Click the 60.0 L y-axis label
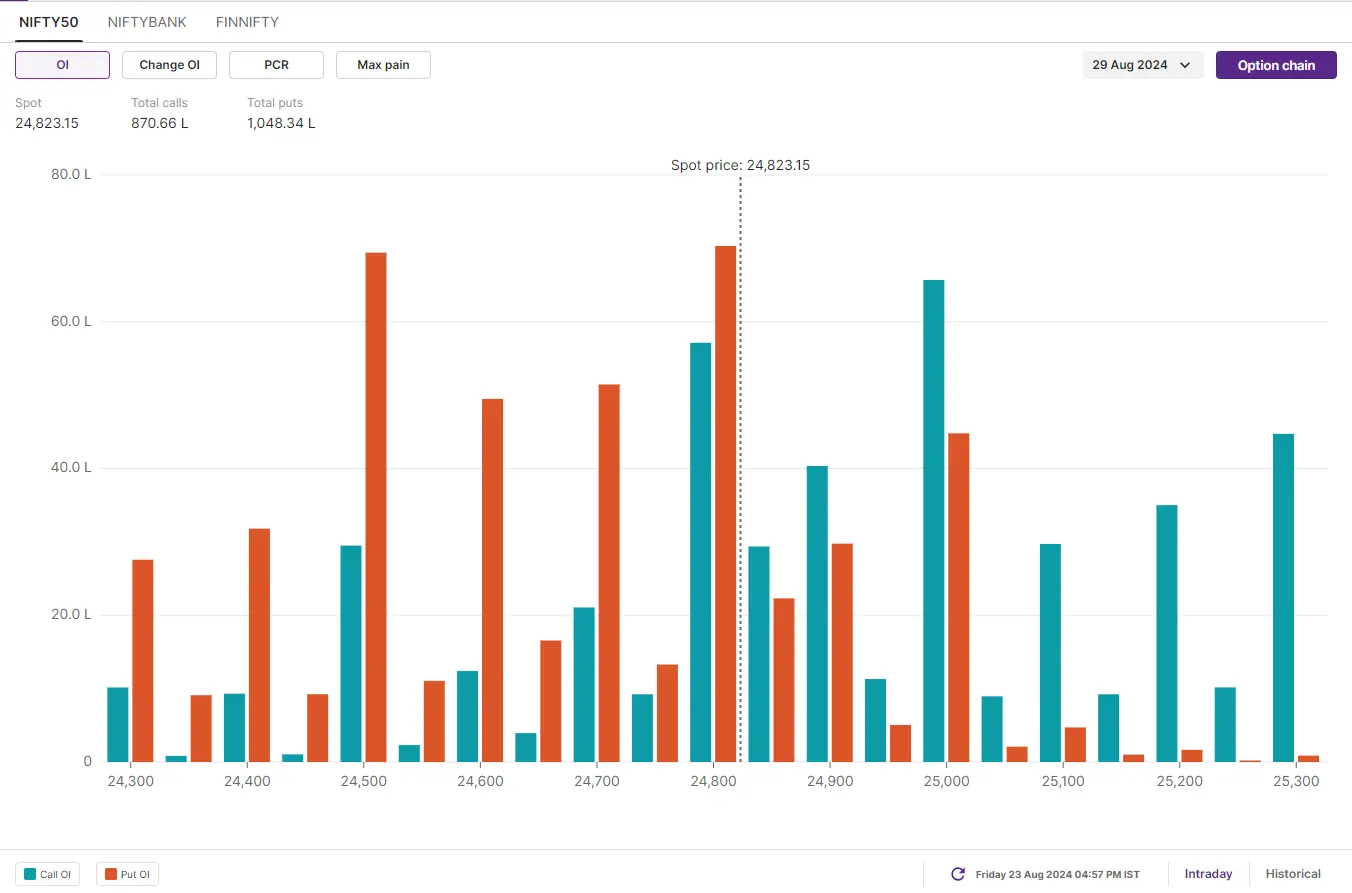The width and height of the screenshot is (1352, 893). [71, 322]
